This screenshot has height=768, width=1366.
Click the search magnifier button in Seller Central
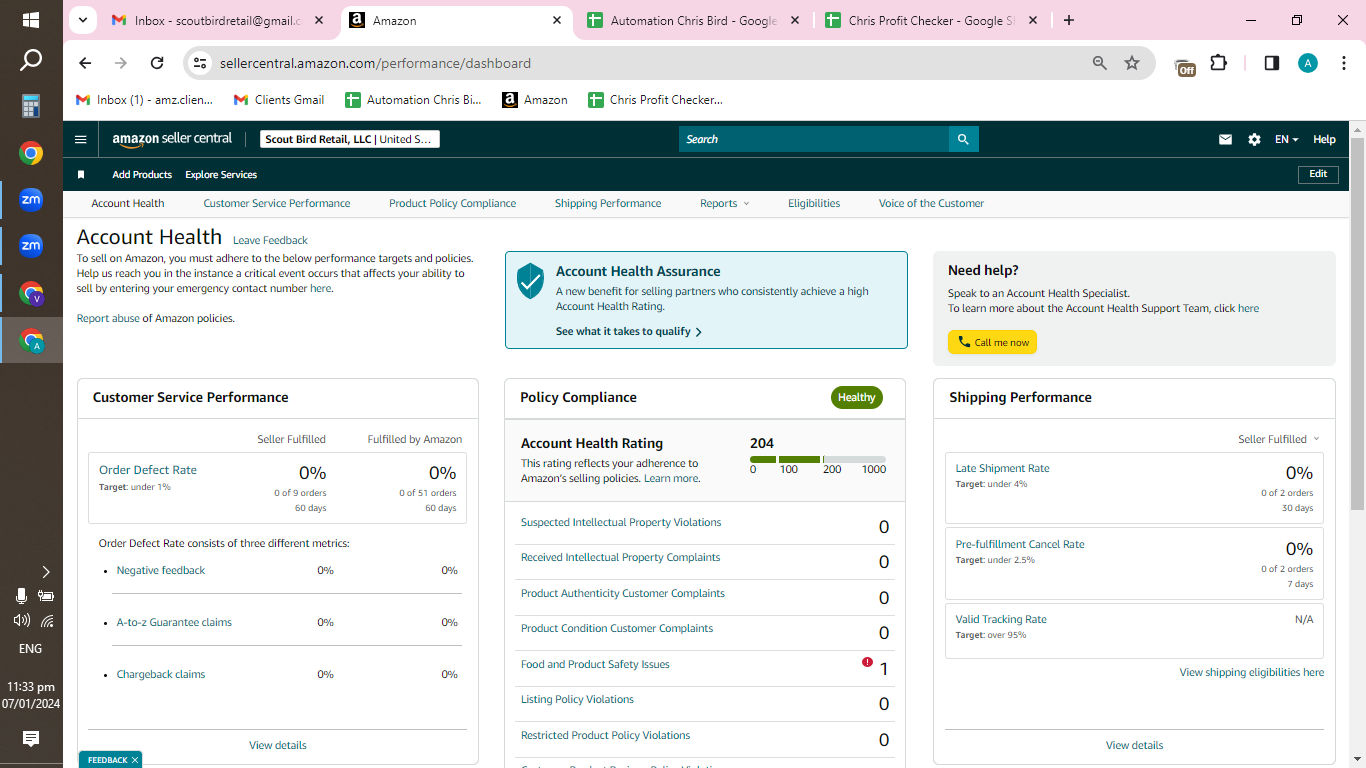coord(963,139)
